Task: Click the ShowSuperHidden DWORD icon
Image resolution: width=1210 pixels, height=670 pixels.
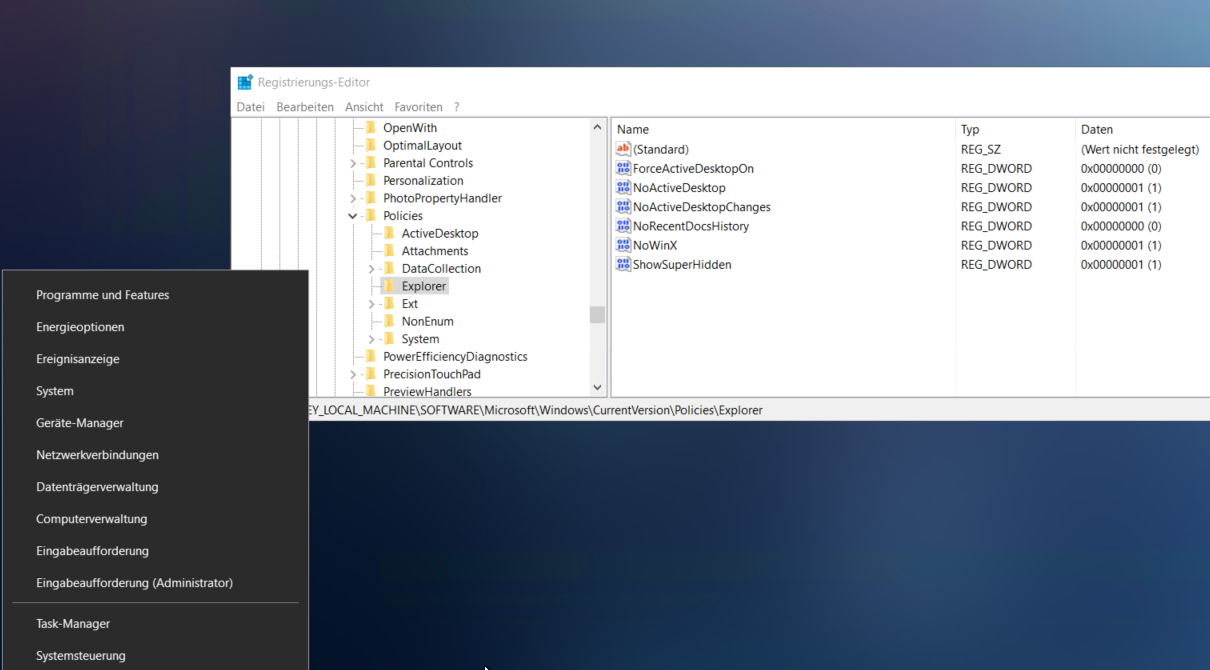Action: [x=623, y=264]
